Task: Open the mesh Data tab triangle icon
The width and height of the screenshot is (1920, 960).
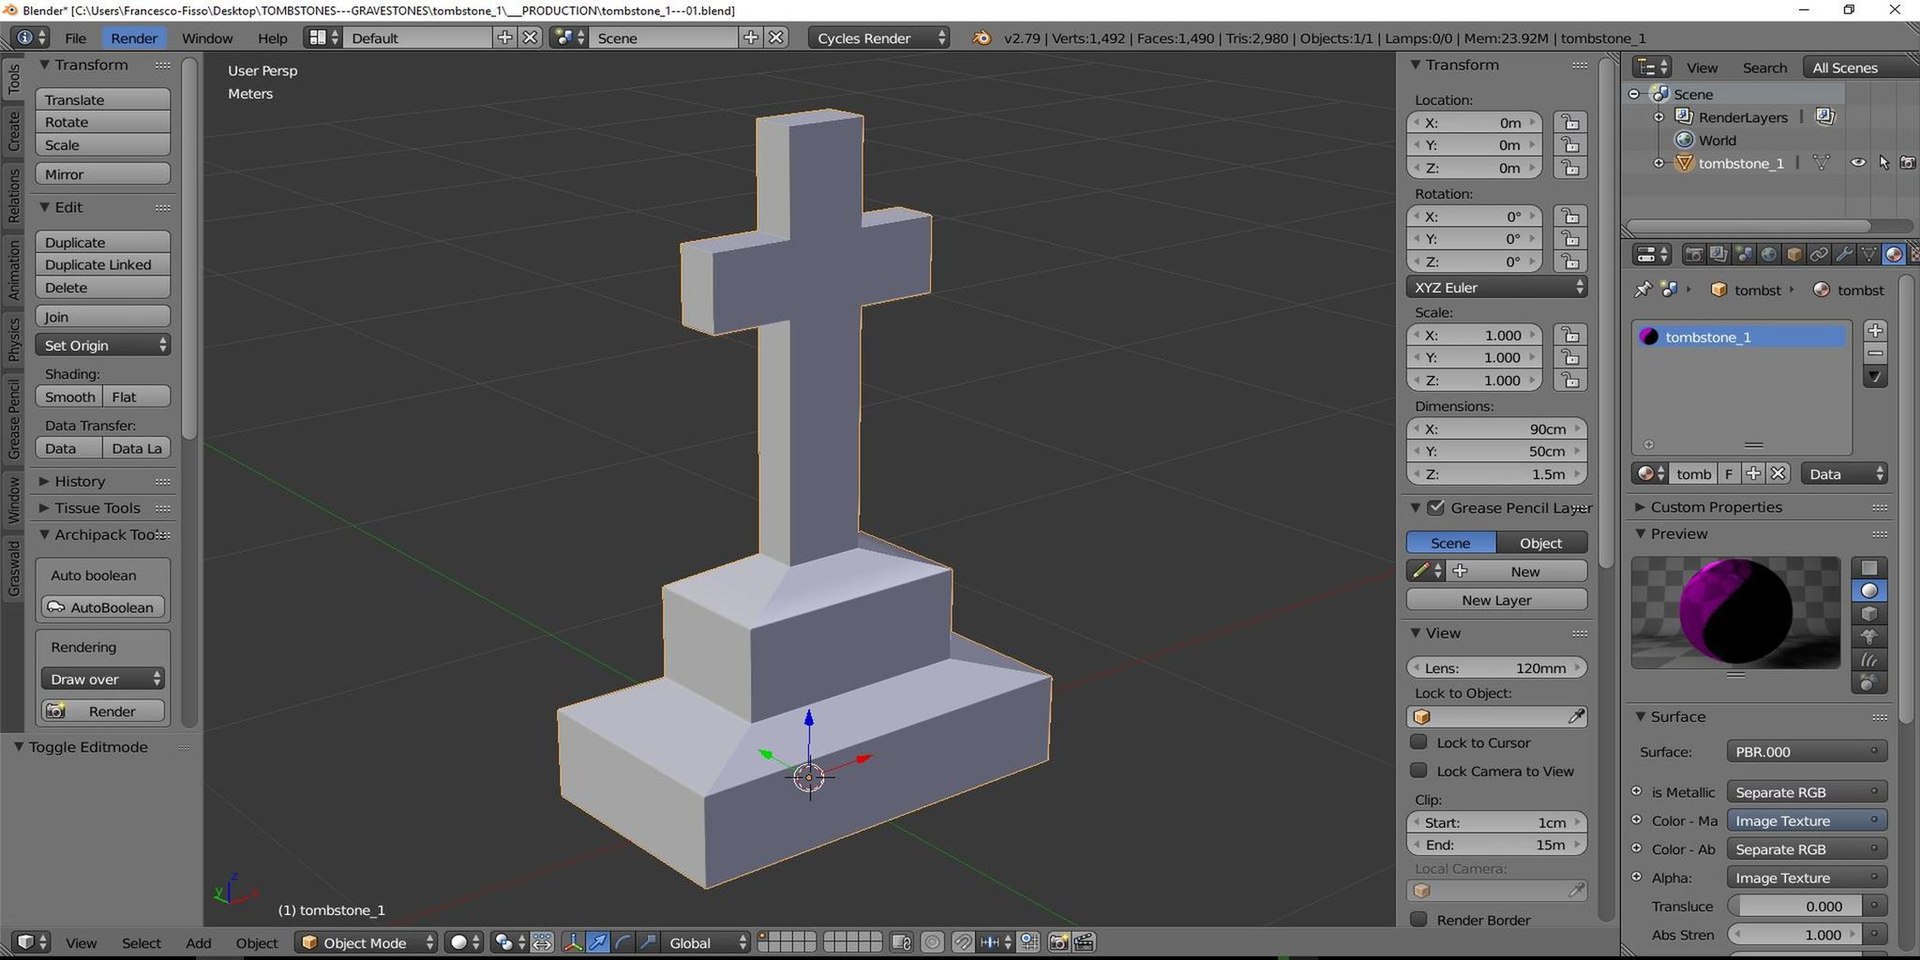Action: [1869, 254]
